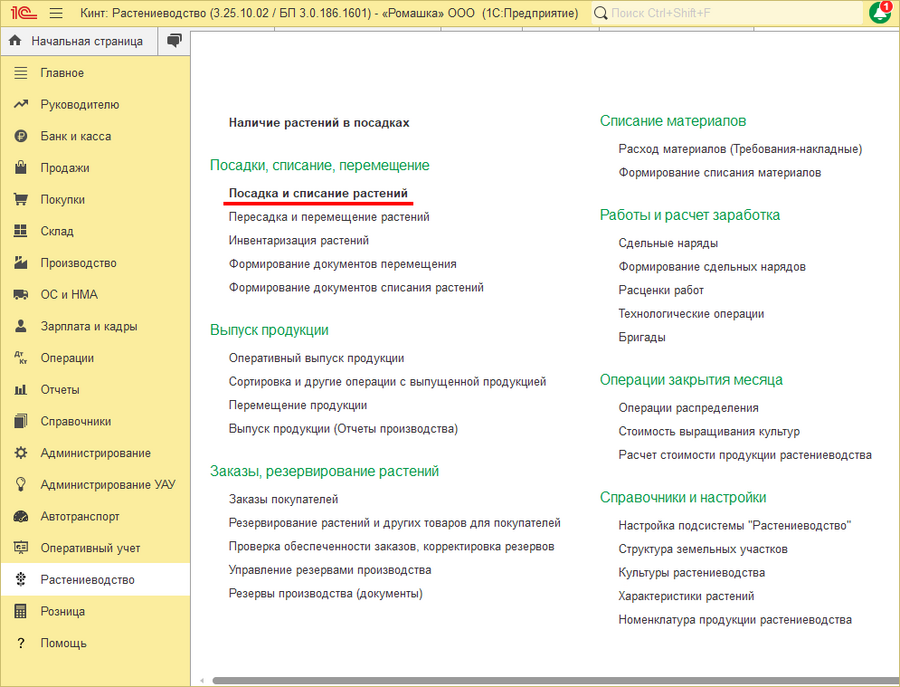The height and width of the screenshot is (687, 900).
Task: Open the Отчеты section icon
Action: tap(21, 389)
